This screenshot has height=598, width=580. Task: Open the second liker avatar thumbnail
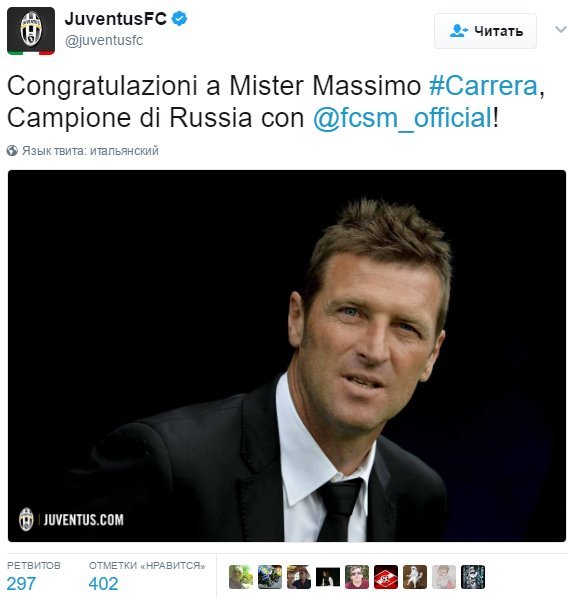click(x=270, y=577)
